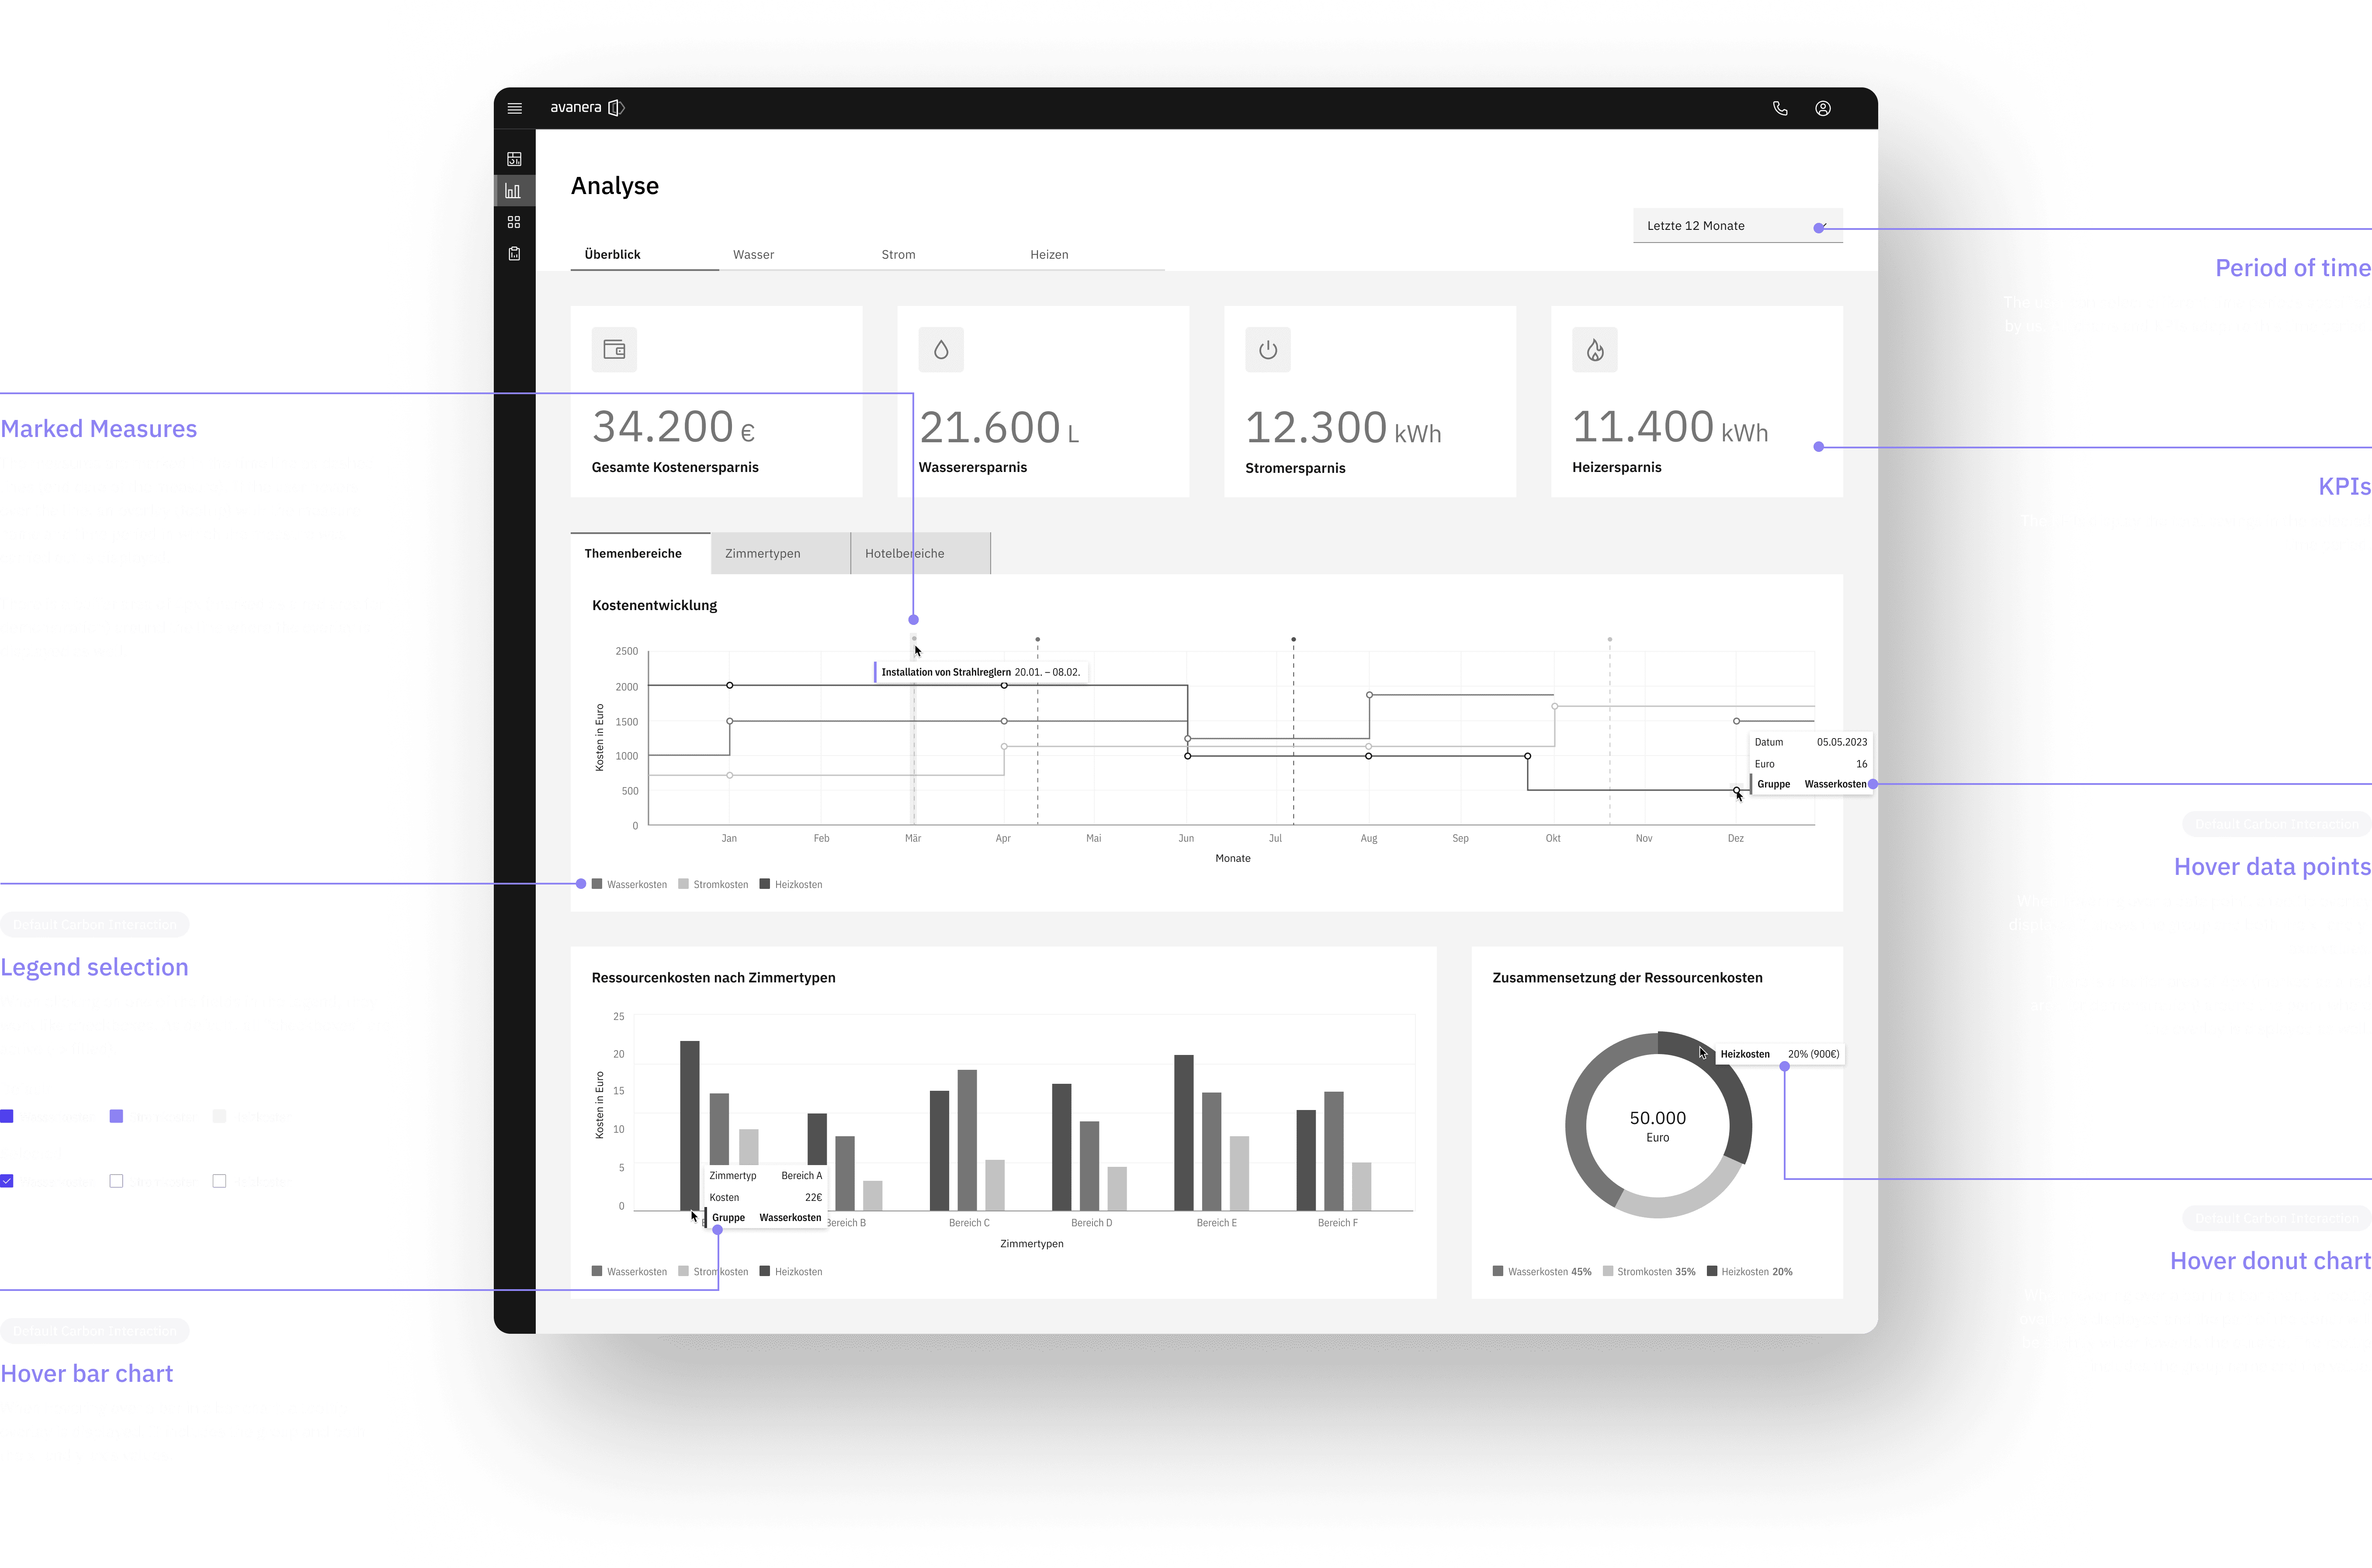Toggle Stromkosten in Kostenentwicklung legend

[713, 884]
